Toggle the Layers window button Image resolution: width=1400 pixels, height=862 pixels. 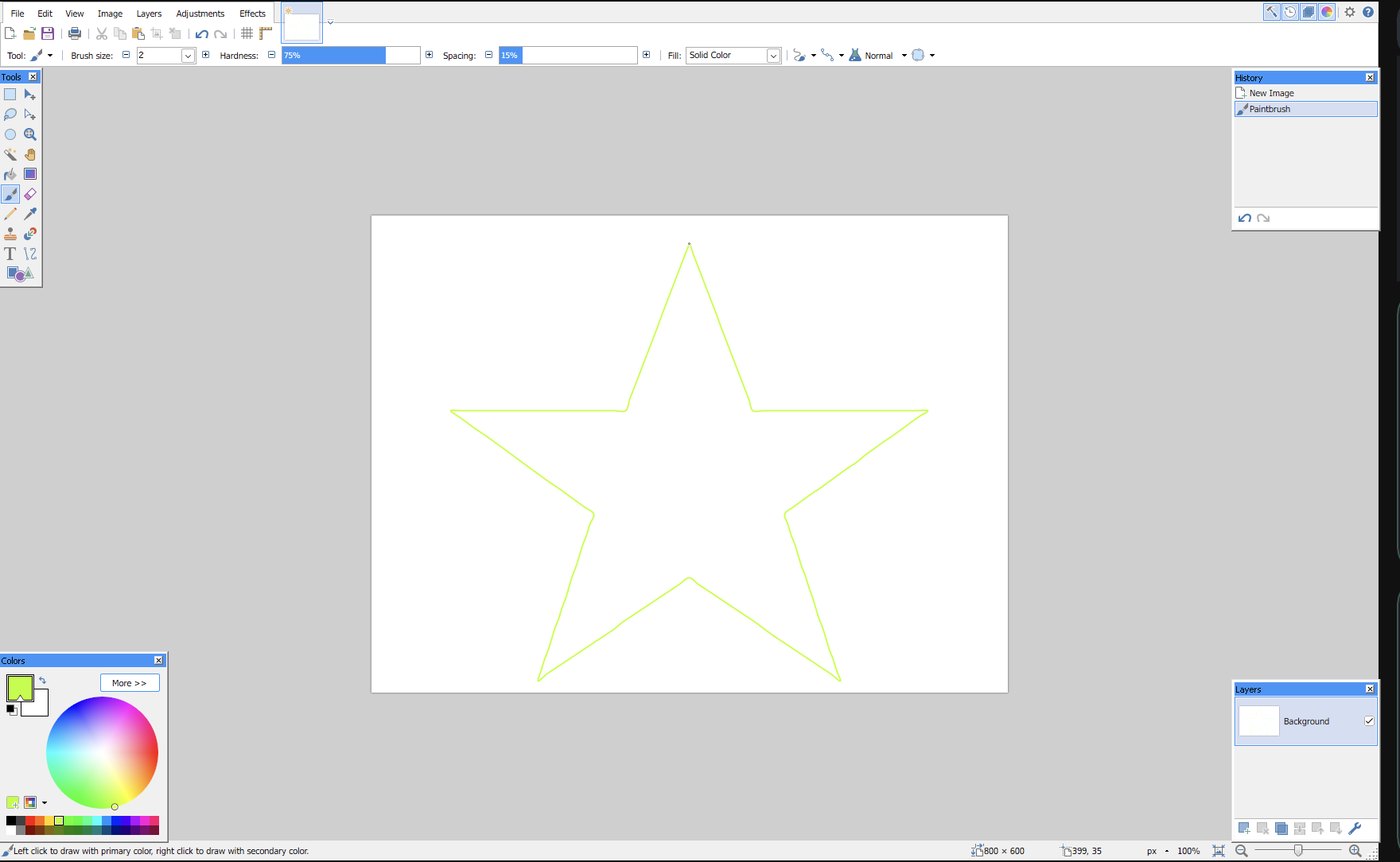click(x=1308, y=12)
